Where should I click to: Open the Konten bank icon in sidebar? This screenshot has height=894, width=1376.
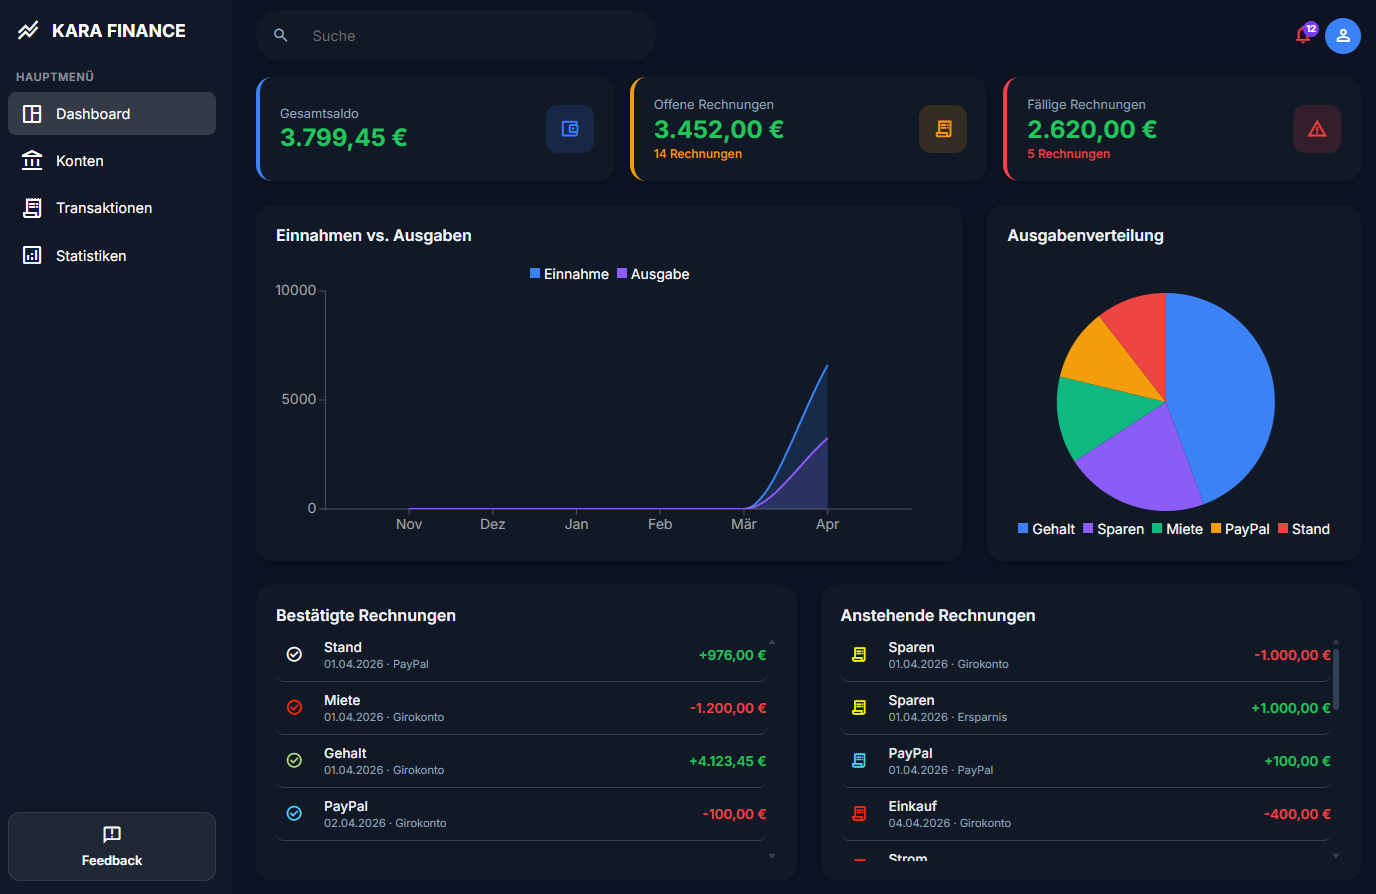34,160
